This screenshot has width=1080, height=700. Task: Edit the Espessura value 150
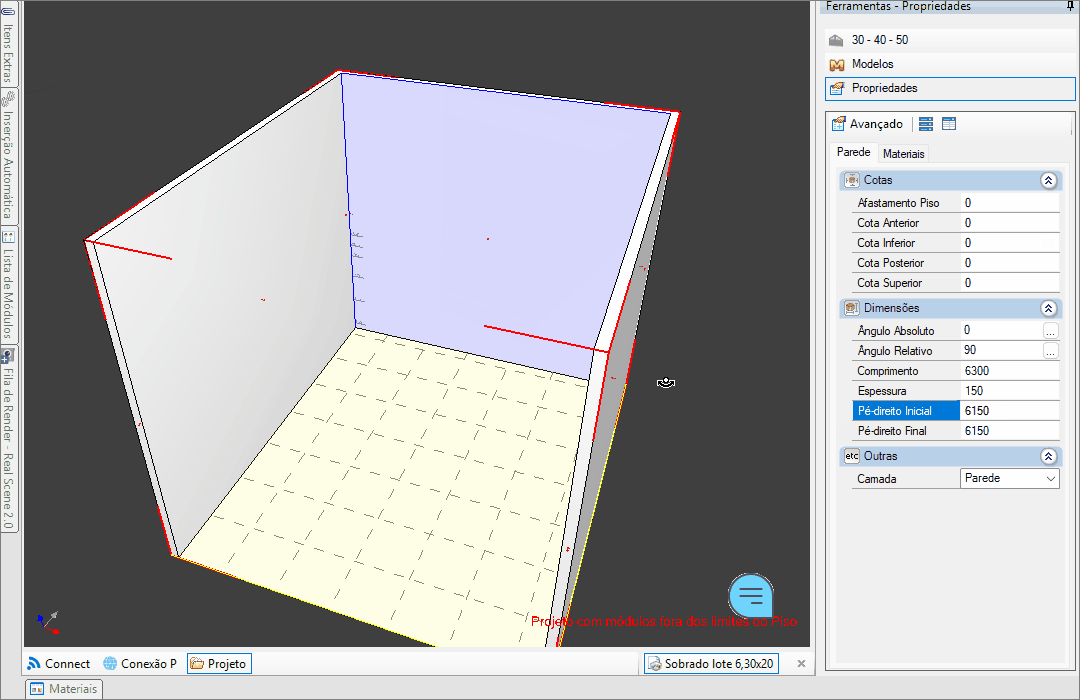(x=1010, y=391)
